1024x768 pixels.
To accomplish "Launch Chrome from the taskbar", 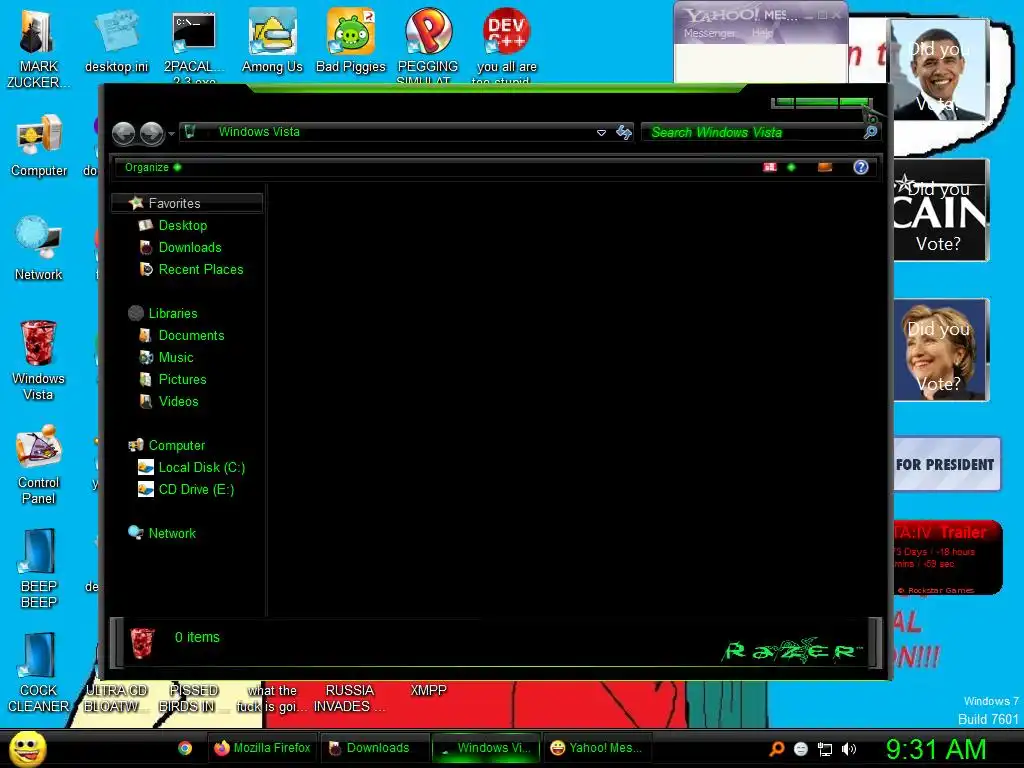I will [x=185, y=748].
